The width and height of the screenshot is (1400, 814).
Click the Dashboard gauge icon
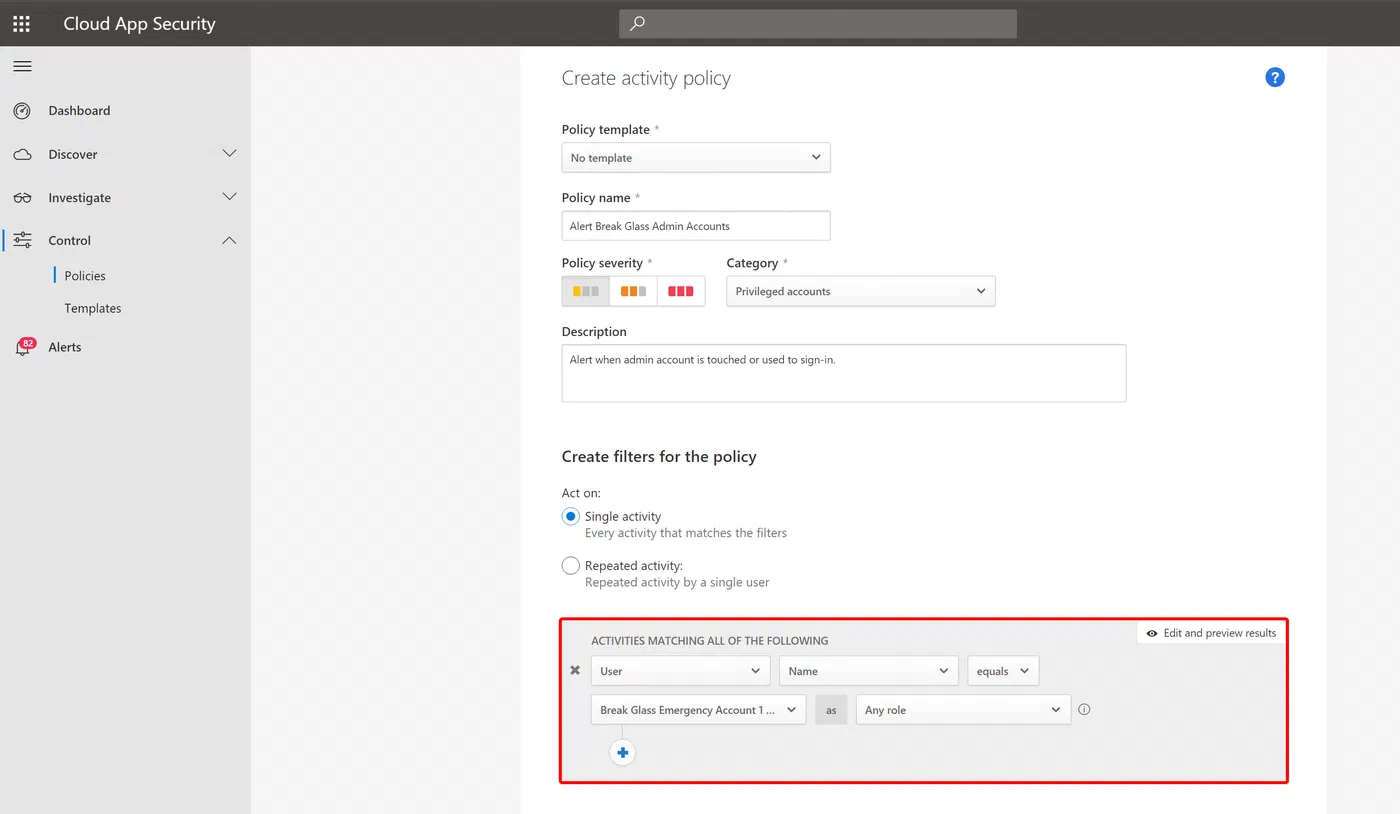[x=22, y=111]
